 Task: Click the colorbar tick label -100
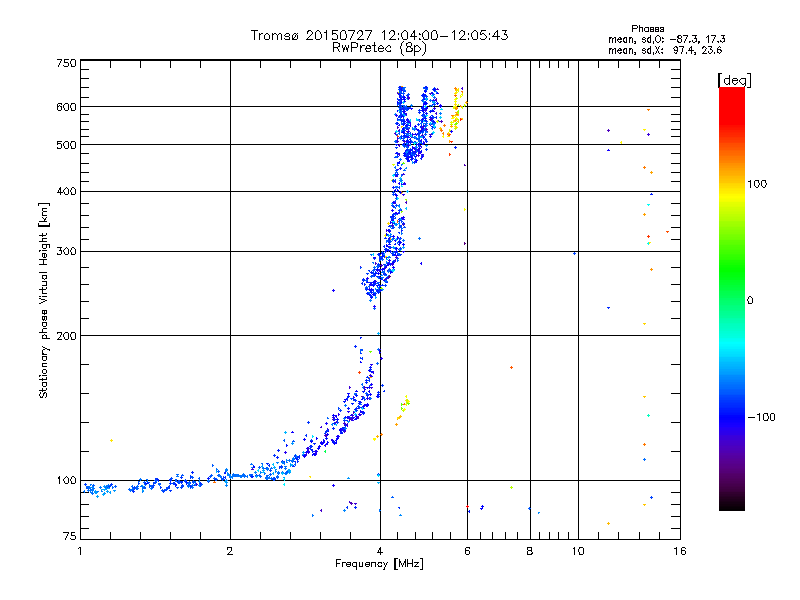click(x=761, y=417)
